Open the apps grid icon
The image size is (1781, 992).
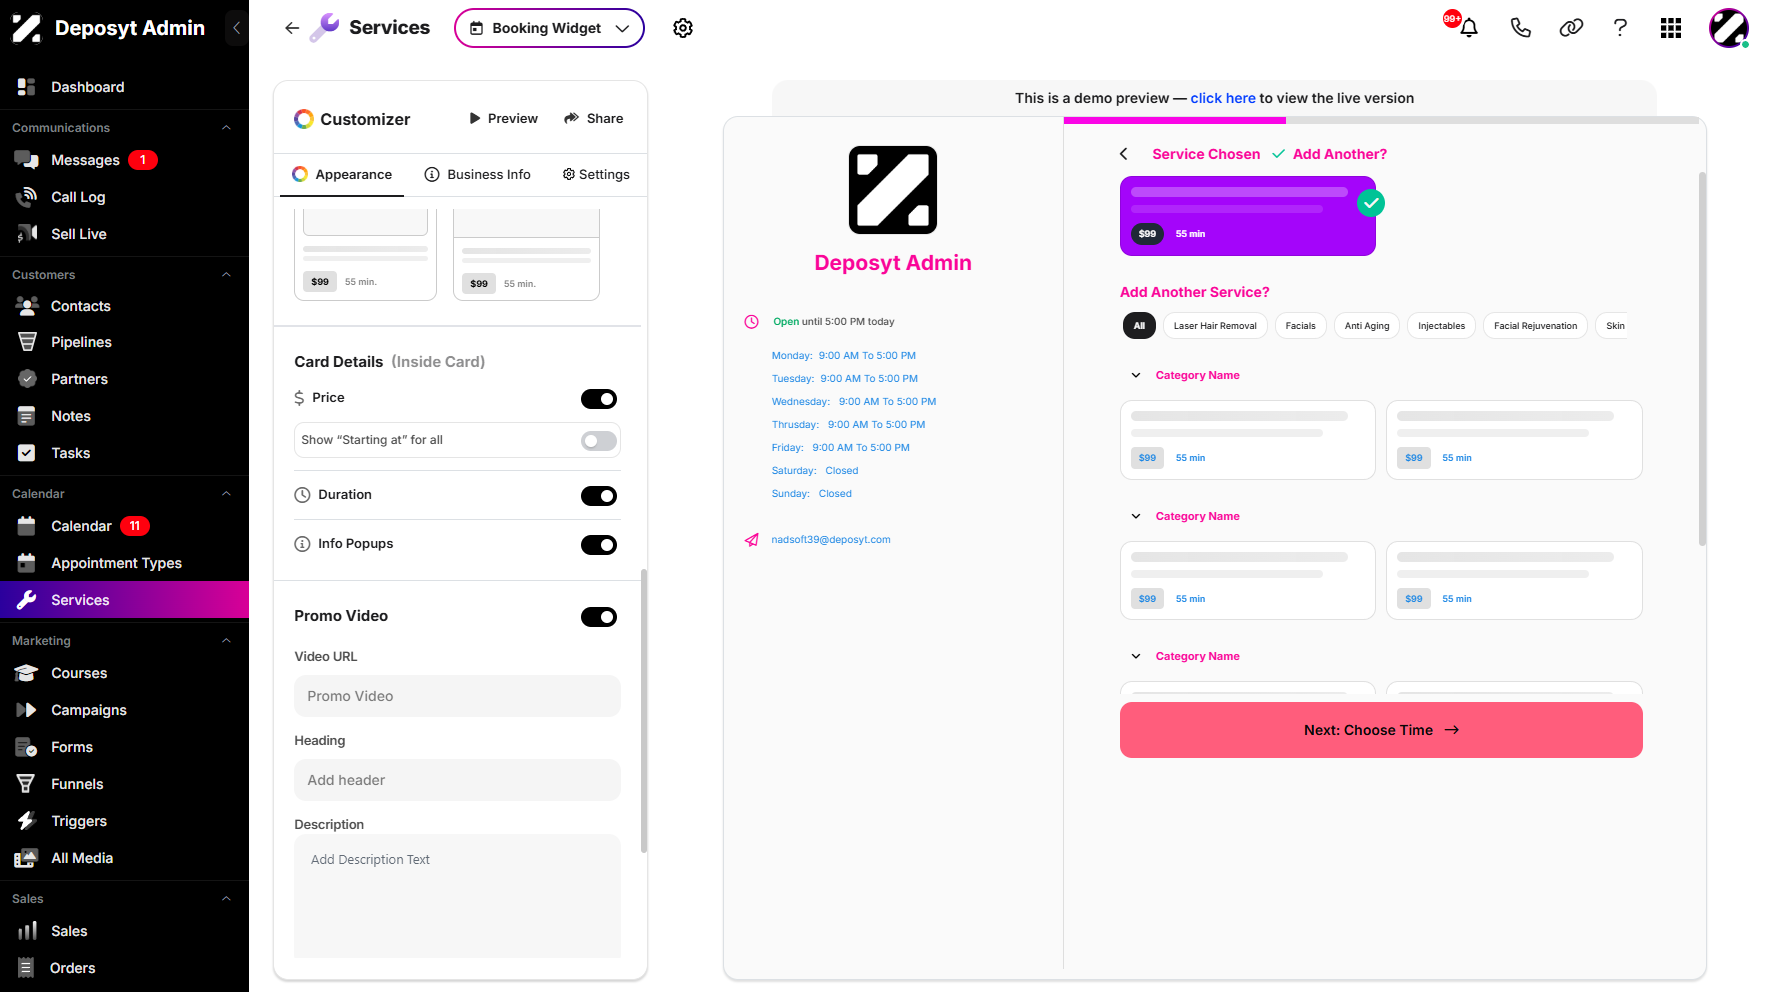1671,28
